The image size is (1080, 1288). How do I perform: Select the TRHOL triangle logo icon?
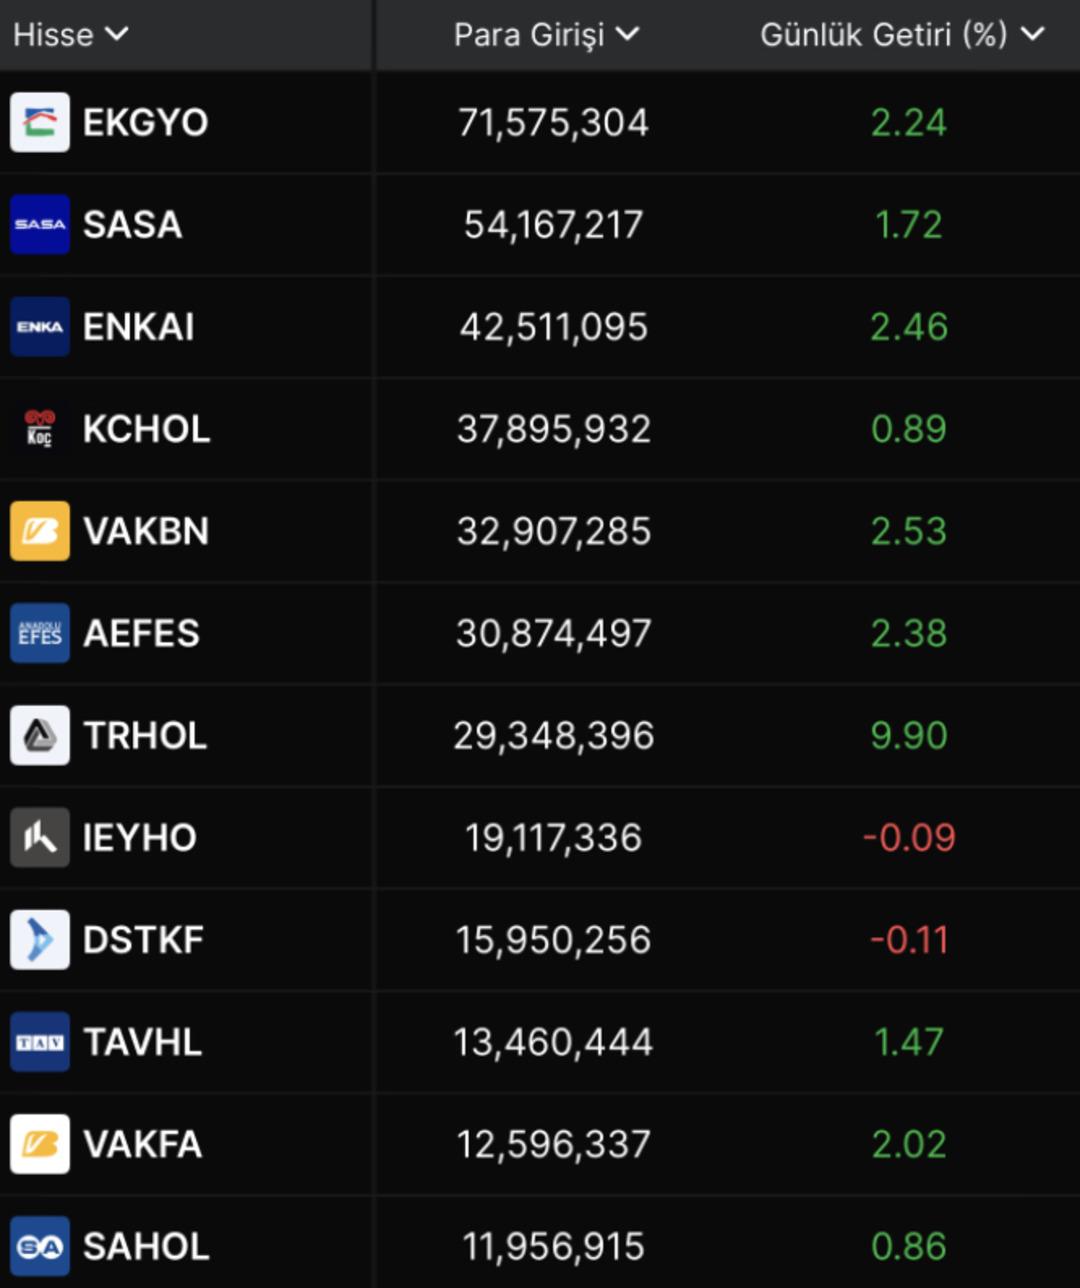[40, 735]
